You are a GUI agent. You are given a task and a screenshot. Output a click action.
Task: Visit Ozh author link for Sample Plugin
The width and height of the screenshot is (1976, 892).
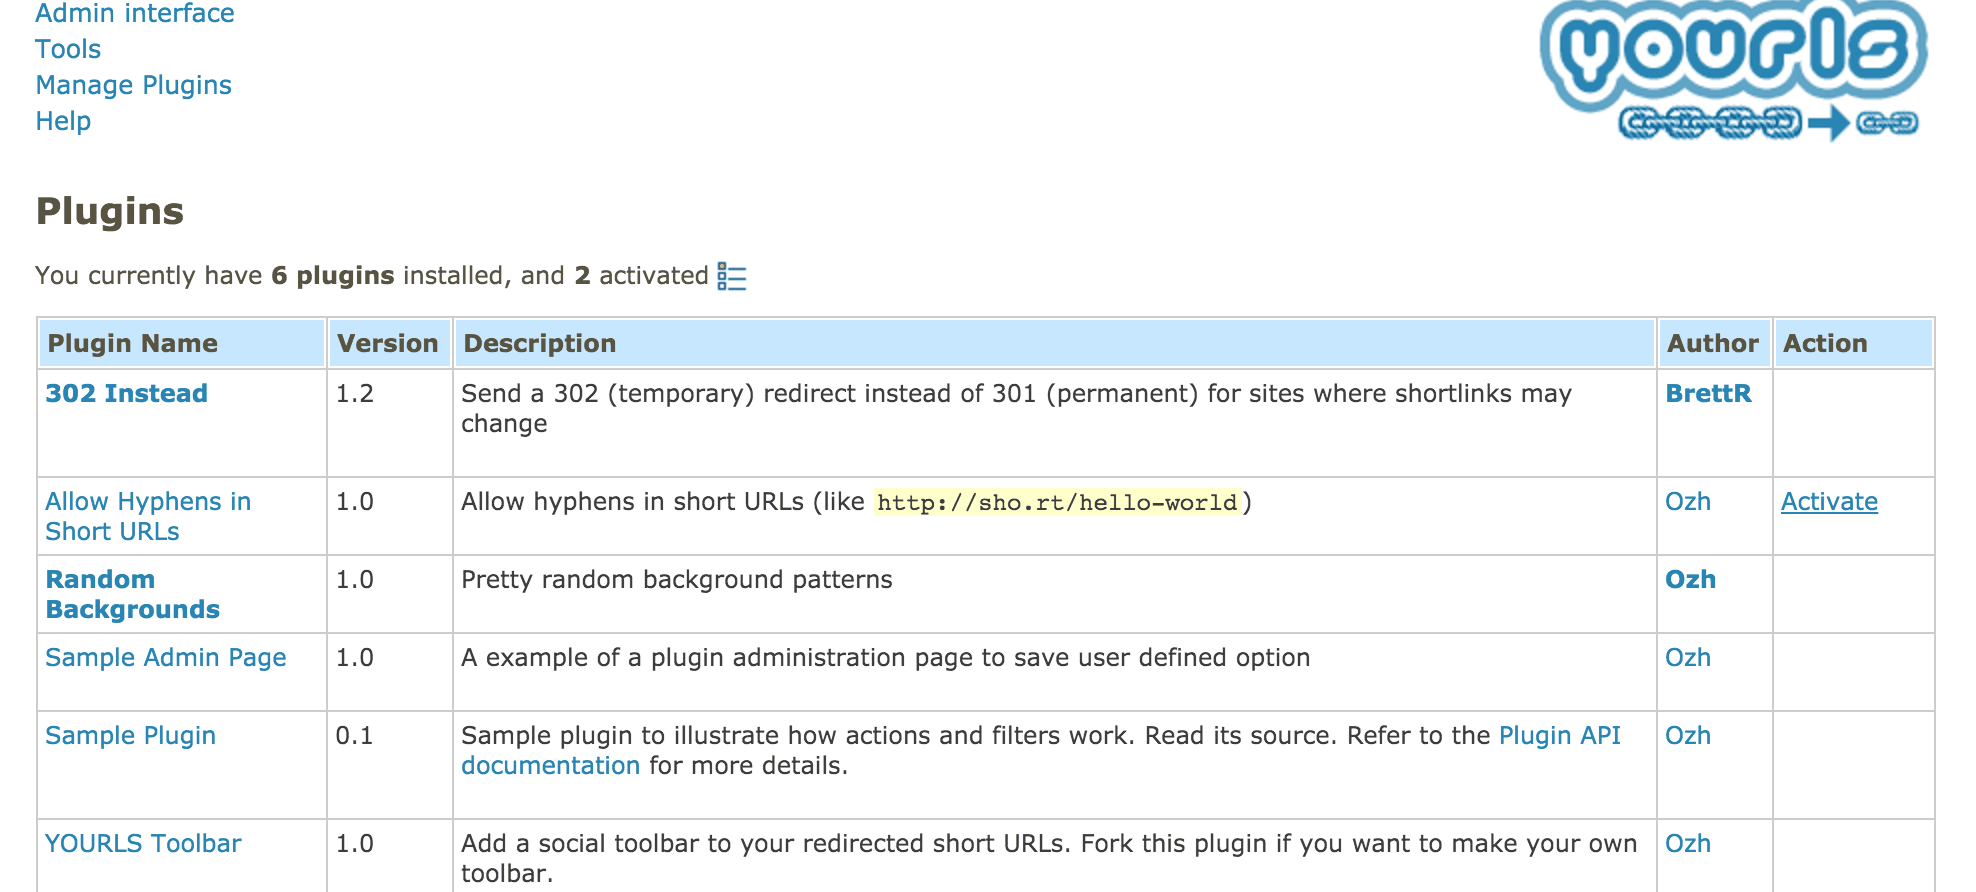pyautogui.click(x=1688, y=735)
